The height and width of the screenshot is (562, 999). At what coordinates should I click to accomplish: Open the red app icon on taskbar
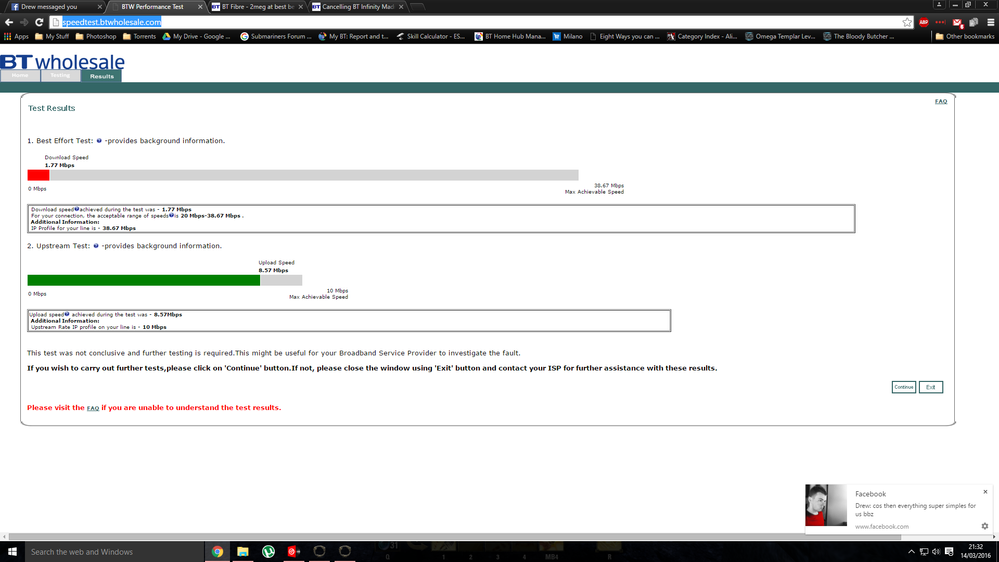(294, 552)
